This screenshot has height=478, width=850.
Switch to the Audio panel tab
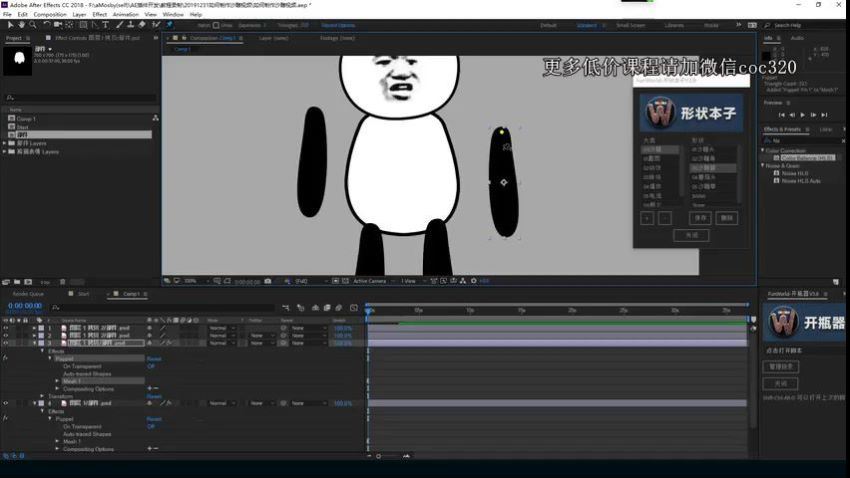pyautogui.click(x=797, y=38)
